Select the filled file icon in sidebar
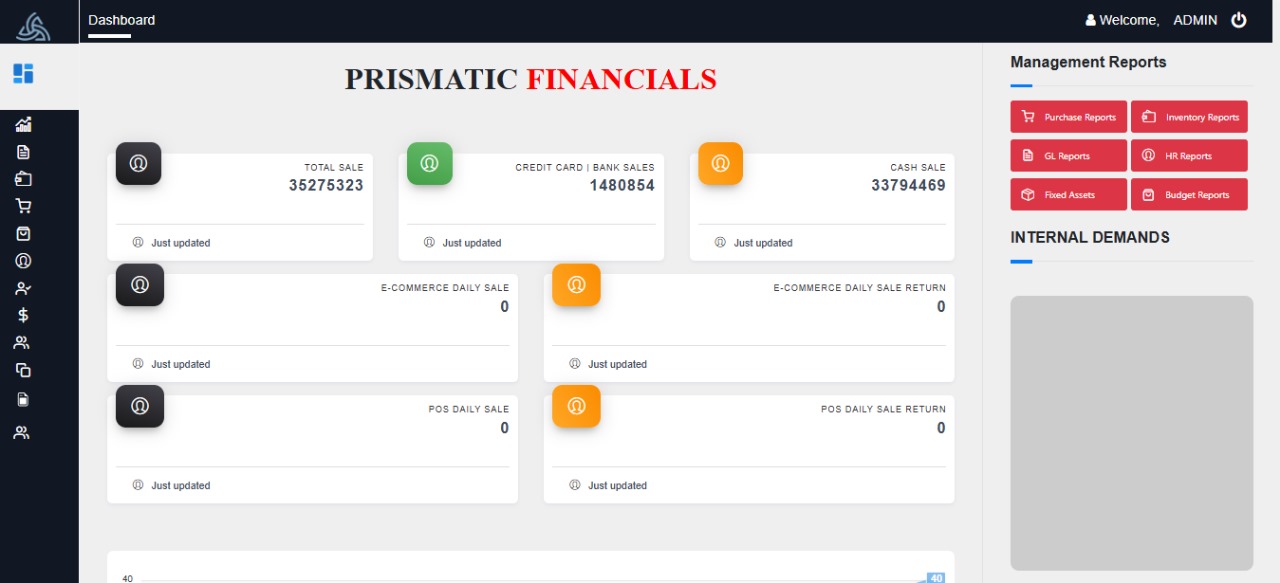The height and width of the screenshot is (583, 1280). coord(23,399)
